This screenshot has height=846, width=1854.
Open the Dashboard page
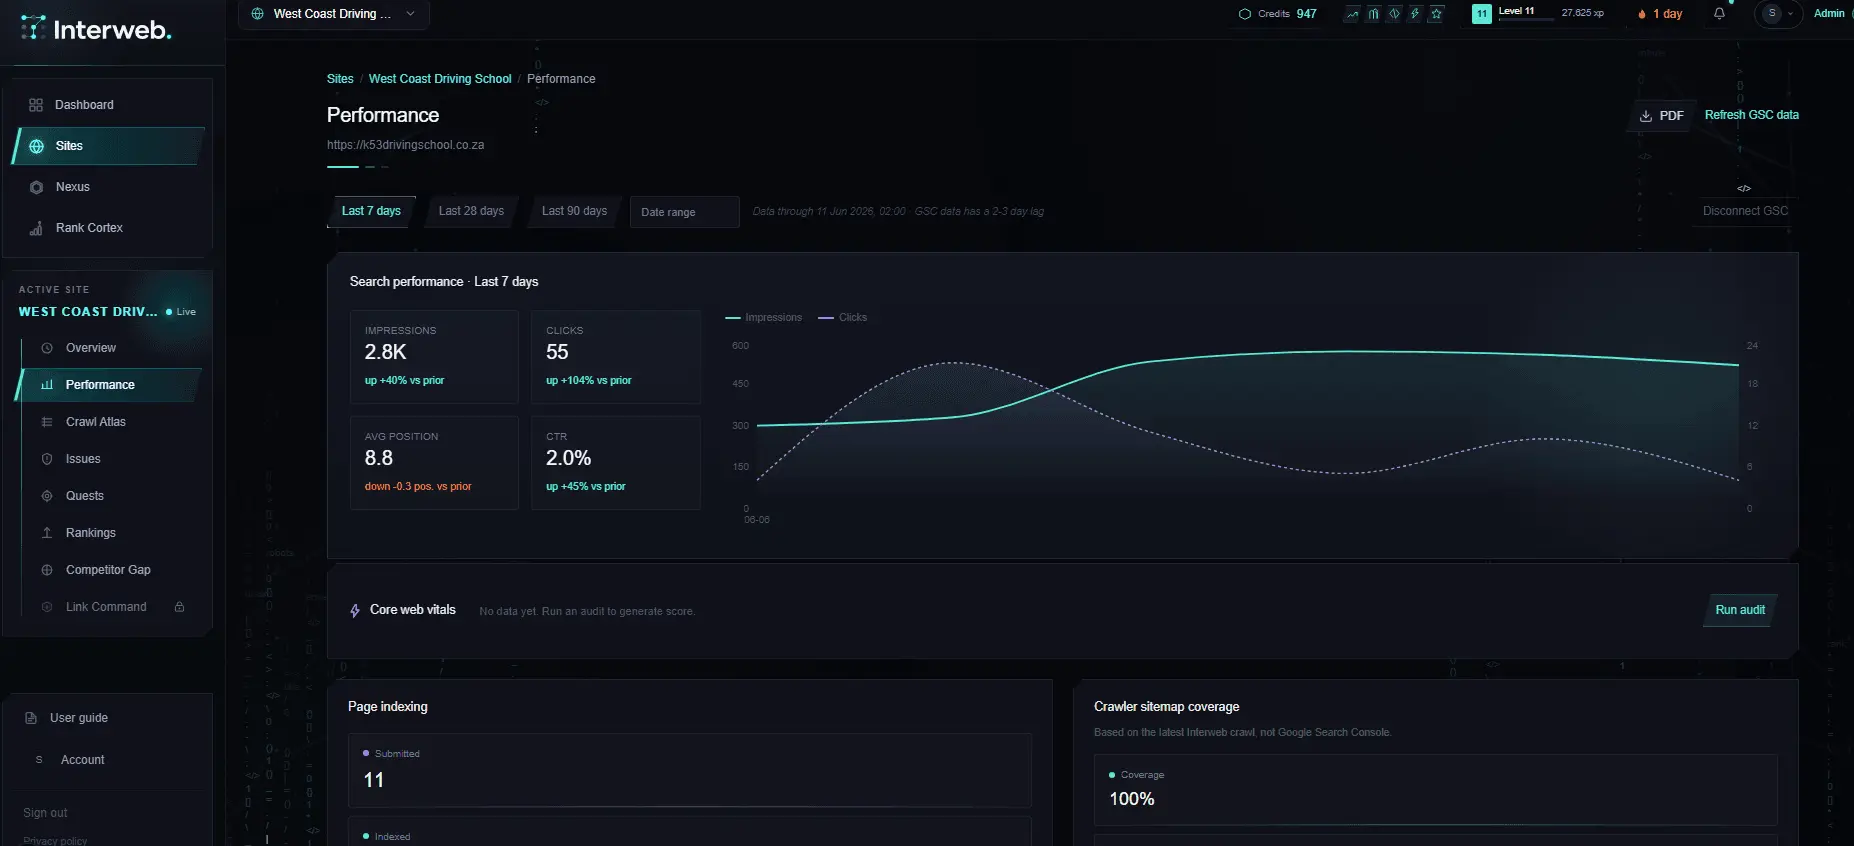pos(108,105)
